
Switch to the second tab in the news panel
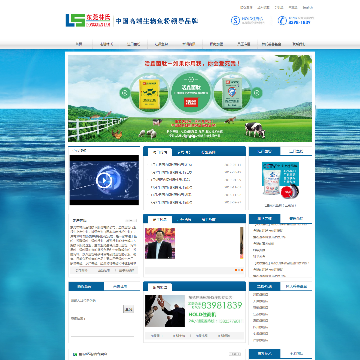click(x=184, y=152)
